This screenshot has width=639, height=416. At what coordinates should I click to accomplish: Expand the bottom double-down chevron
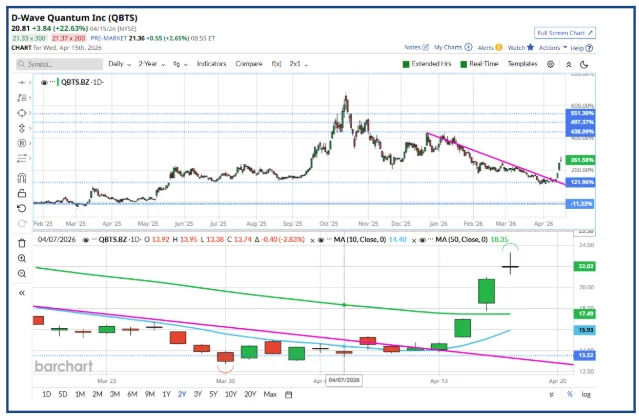551,394
